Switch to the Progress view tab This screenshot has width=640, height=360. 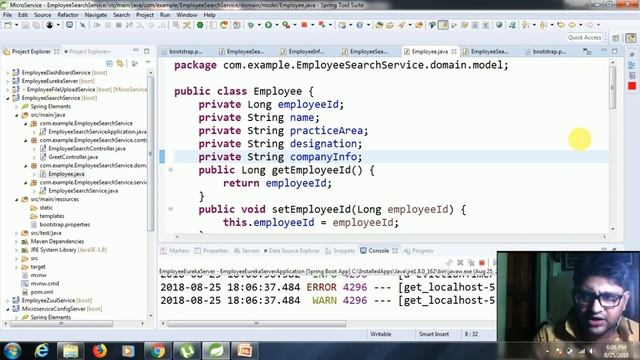click(419, 251)
